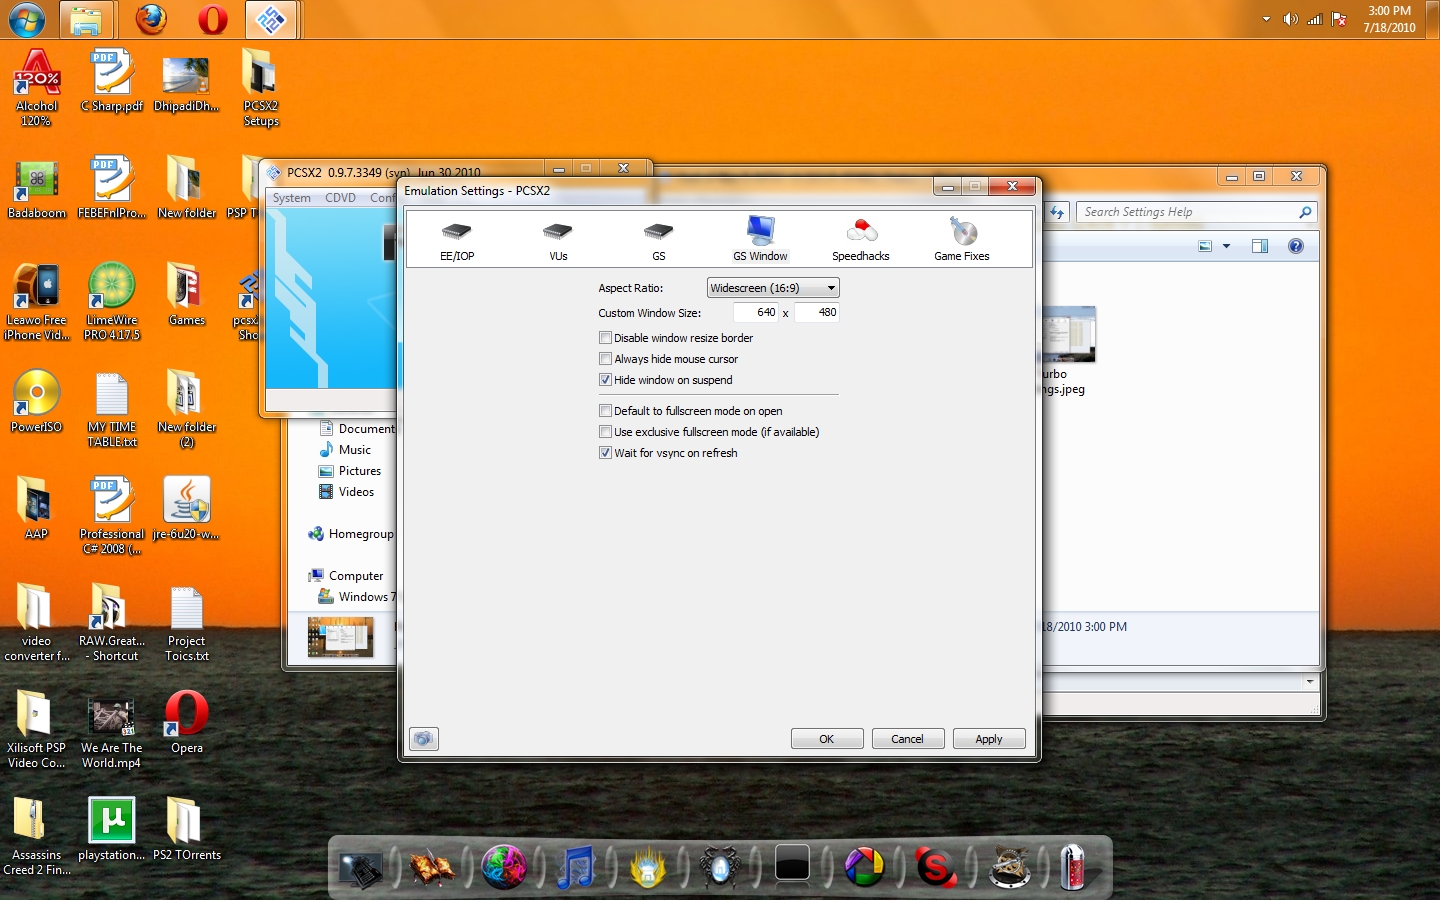Open the view options dropdown arrow in Explorer
The width and height of the screenshot is (1440, 900).
pyautogui.click(x=1227, y=246)
